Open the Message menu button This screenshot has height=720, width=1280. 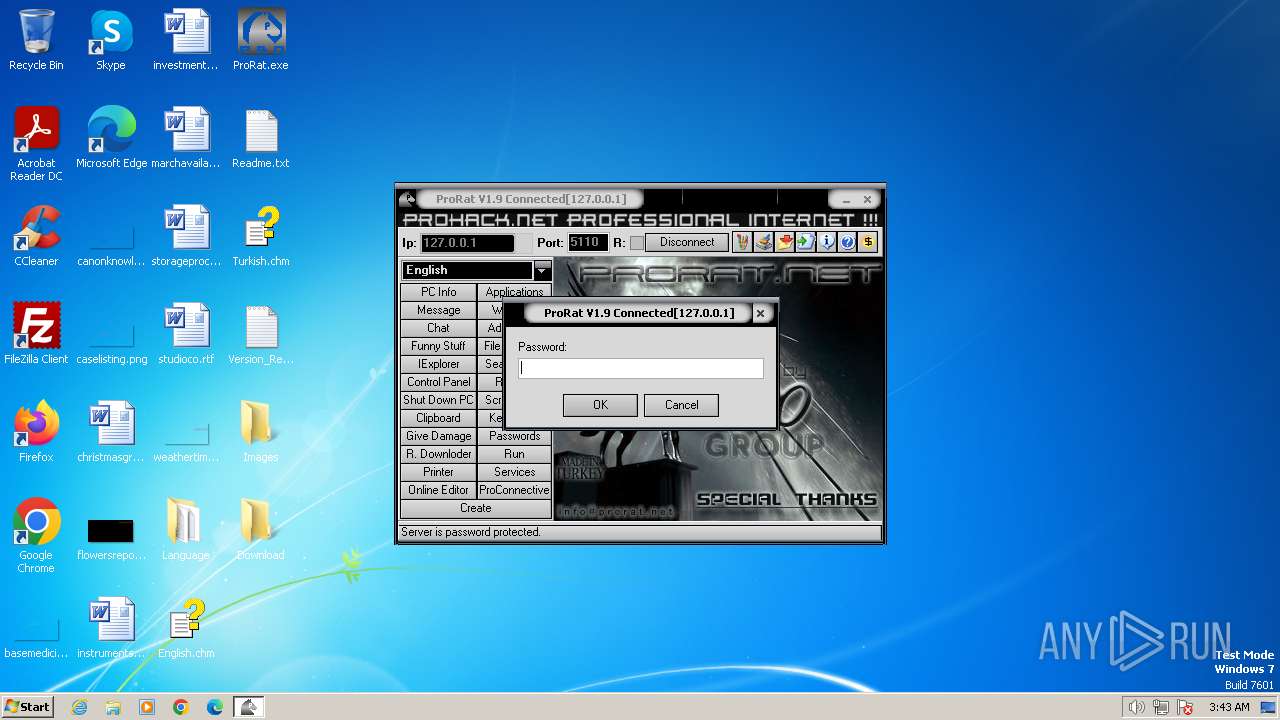tap(438, 310)
